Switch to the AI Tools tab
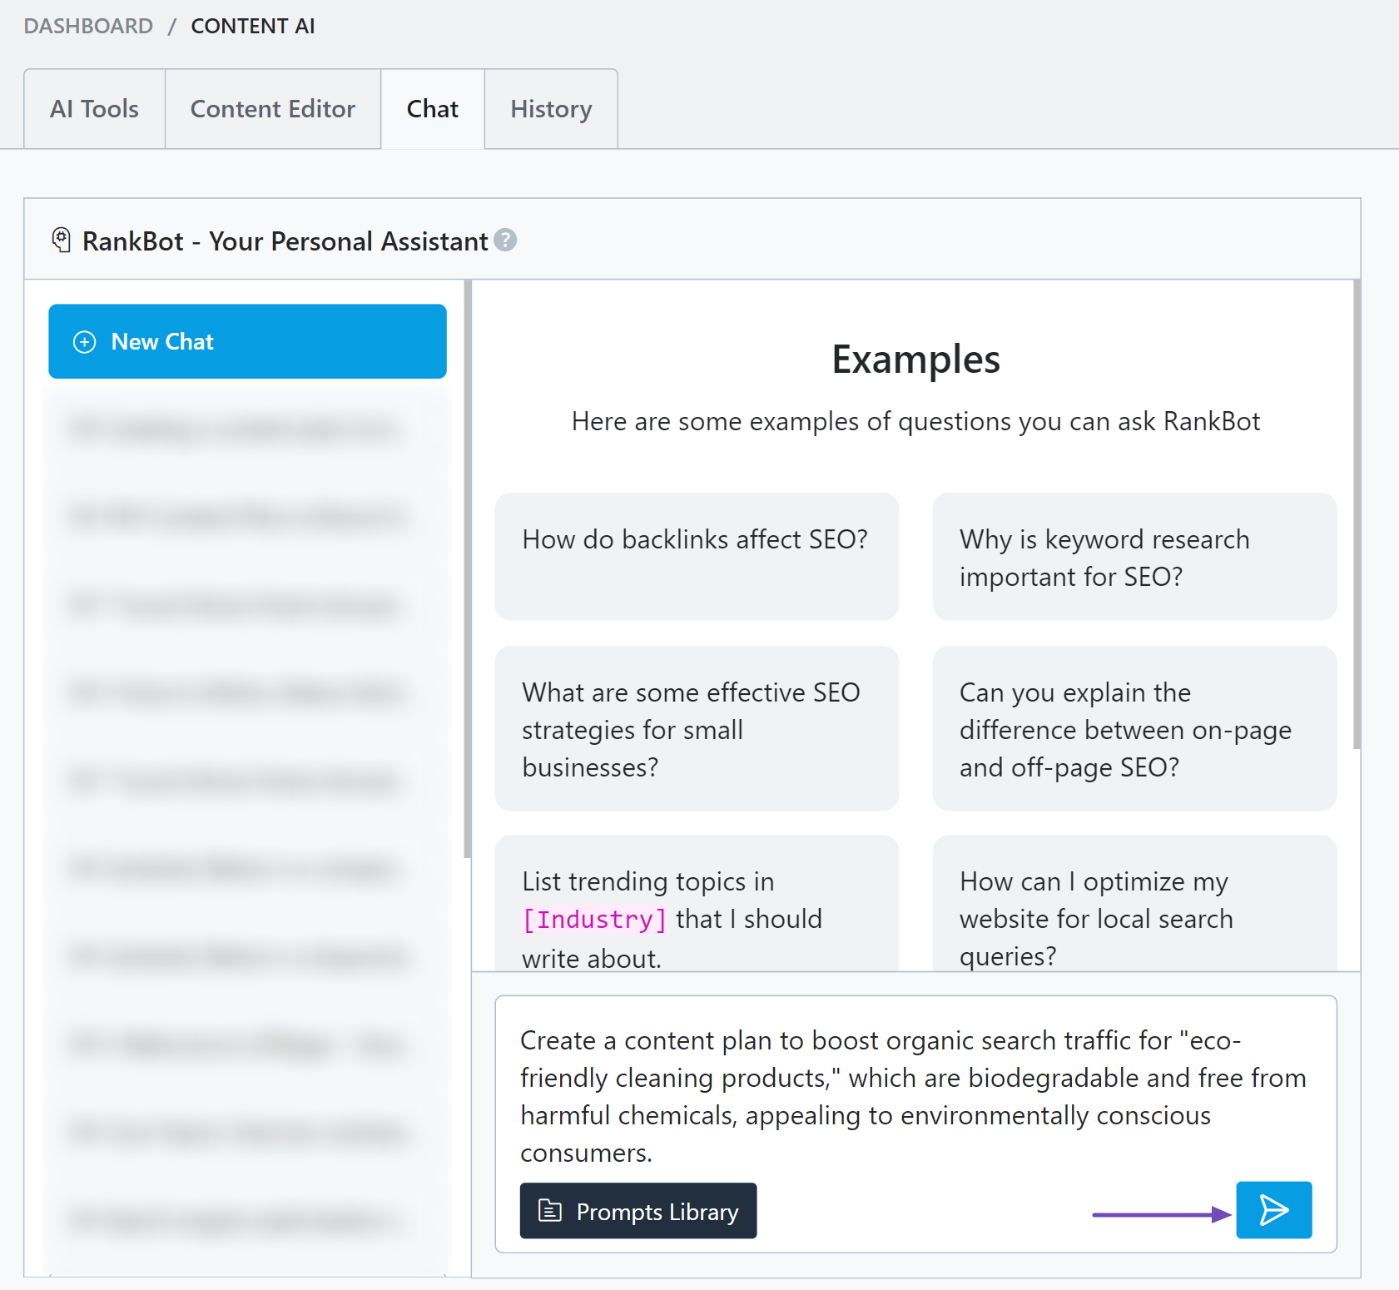 [x=95, y=109]
